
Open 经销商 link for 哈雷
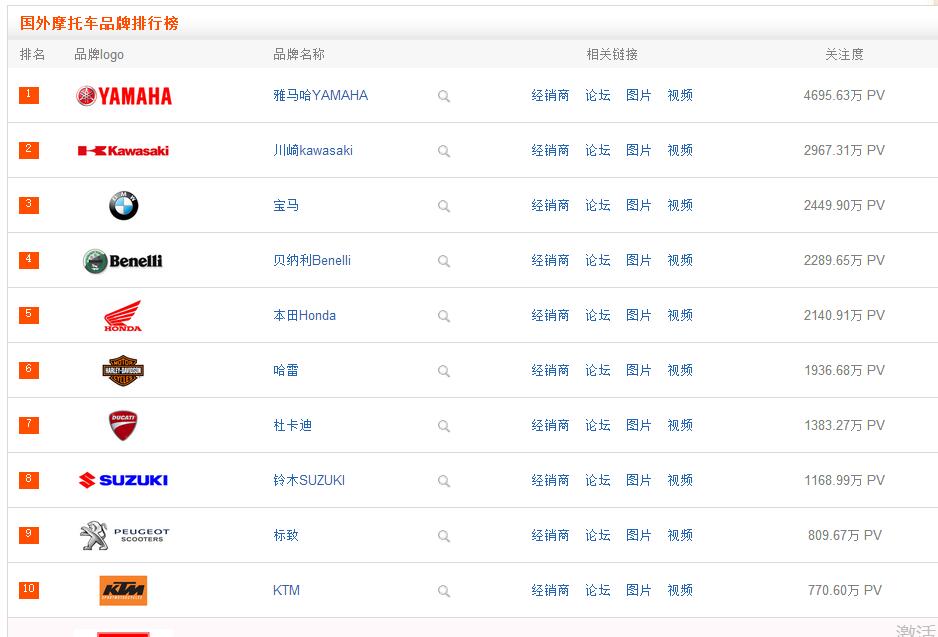(550, 371)
